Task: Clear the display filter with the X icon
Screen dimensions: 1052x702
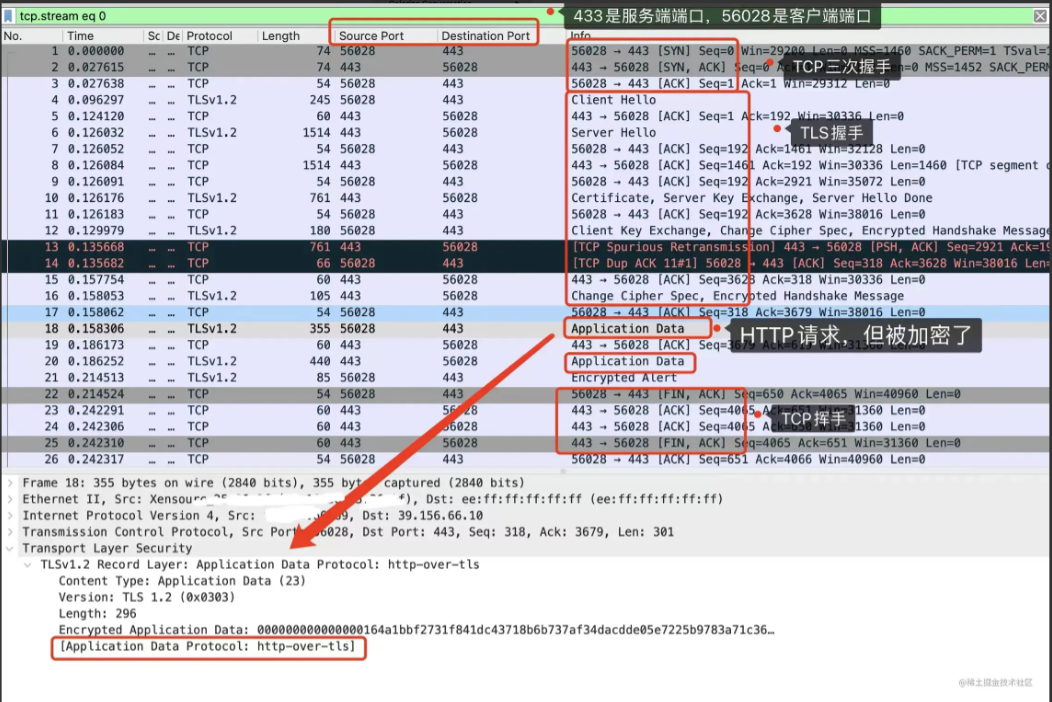Action: (x=1040, y=15)
